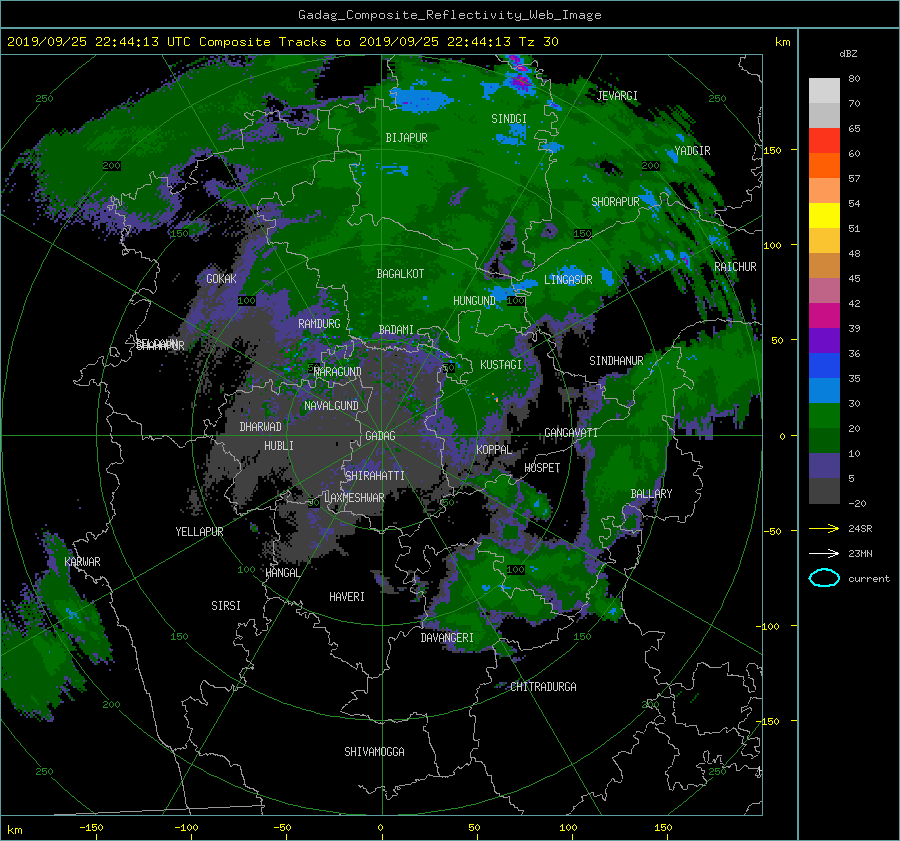
Task: Click the red 65 dBZ color swatch
Action: tap(824, 140)
